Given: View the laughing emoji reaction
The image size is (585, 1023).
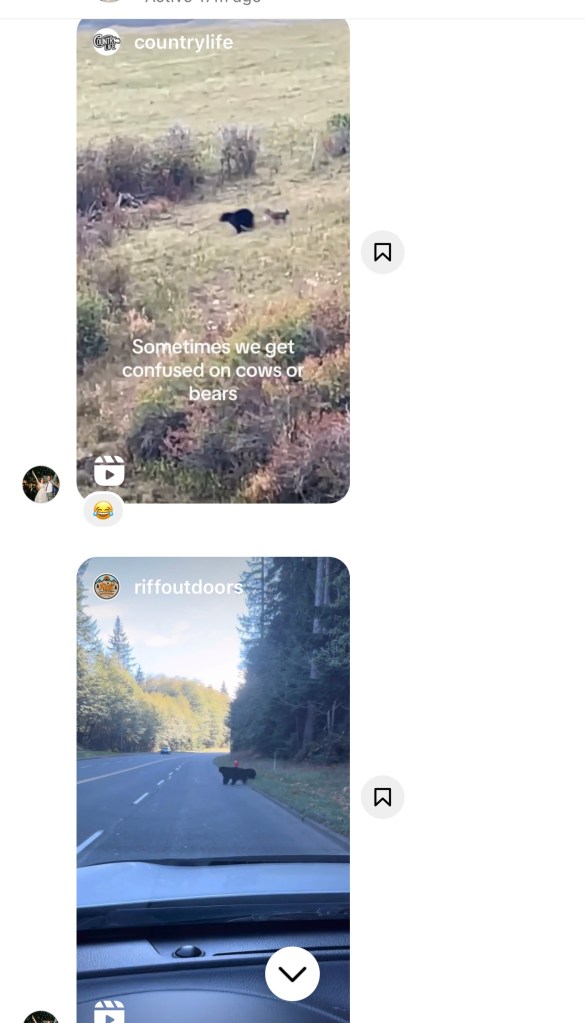Looking at the screenshot, I should 103,510.
